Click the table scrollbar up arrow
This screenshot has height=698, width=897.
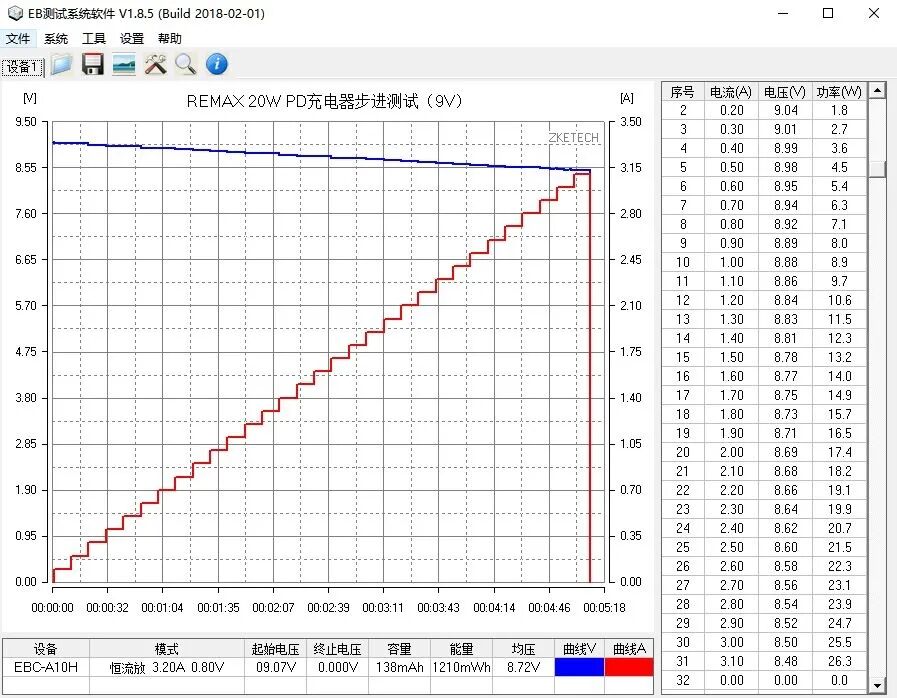point(877,90)
